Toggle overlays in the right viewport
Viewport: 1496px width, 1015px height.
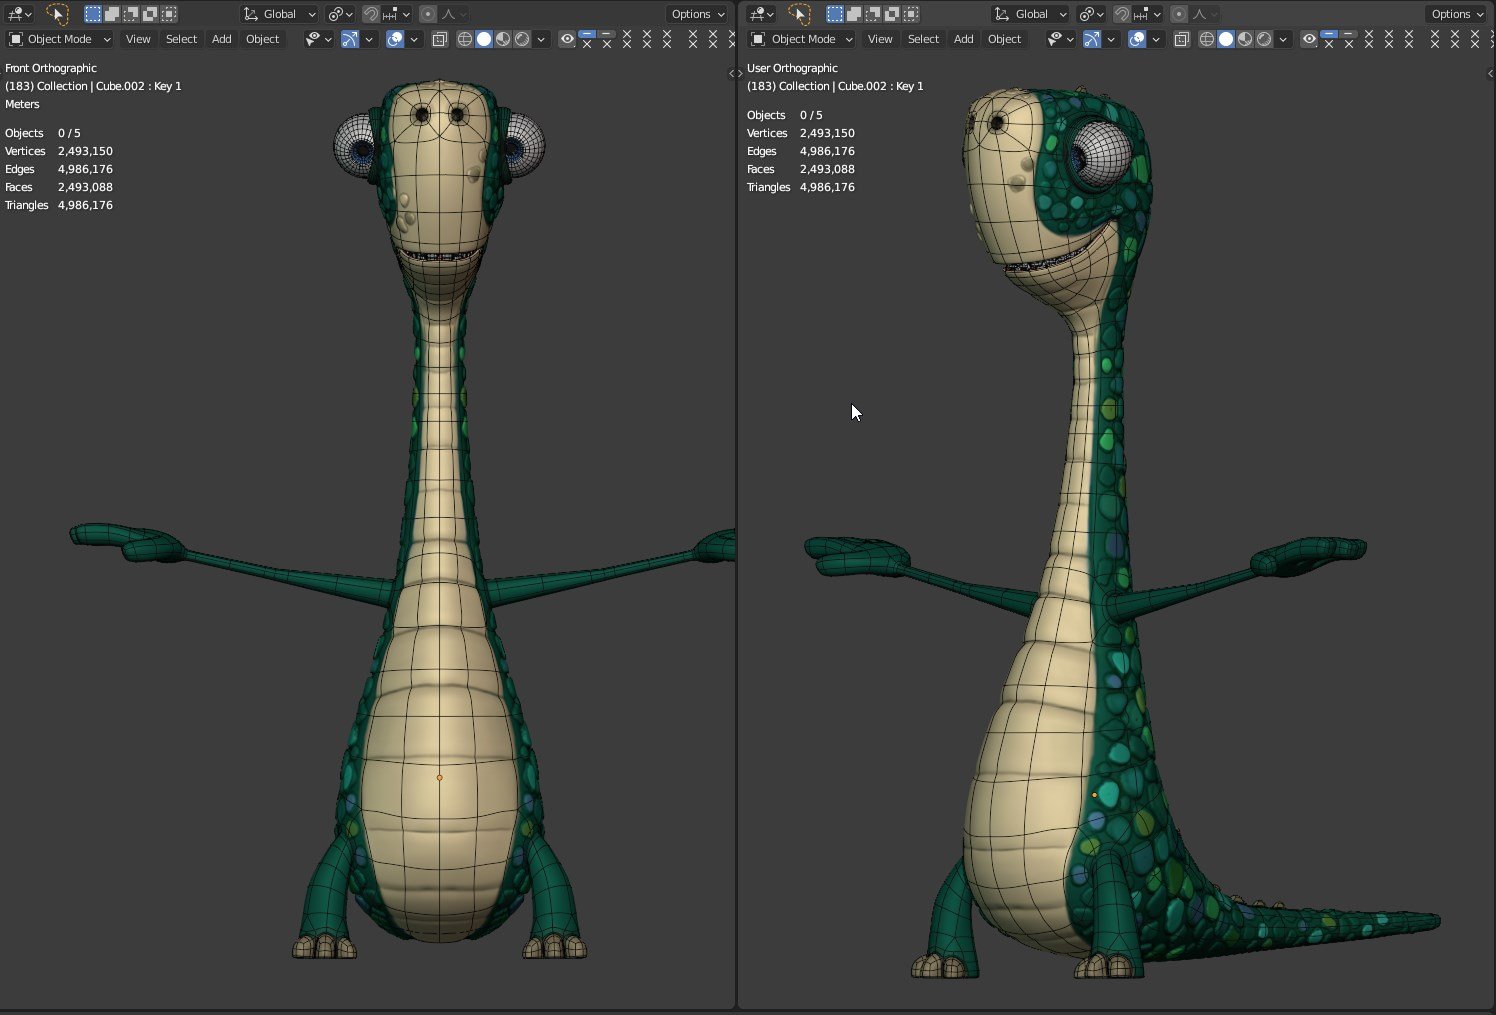(x=1137, y=39)
